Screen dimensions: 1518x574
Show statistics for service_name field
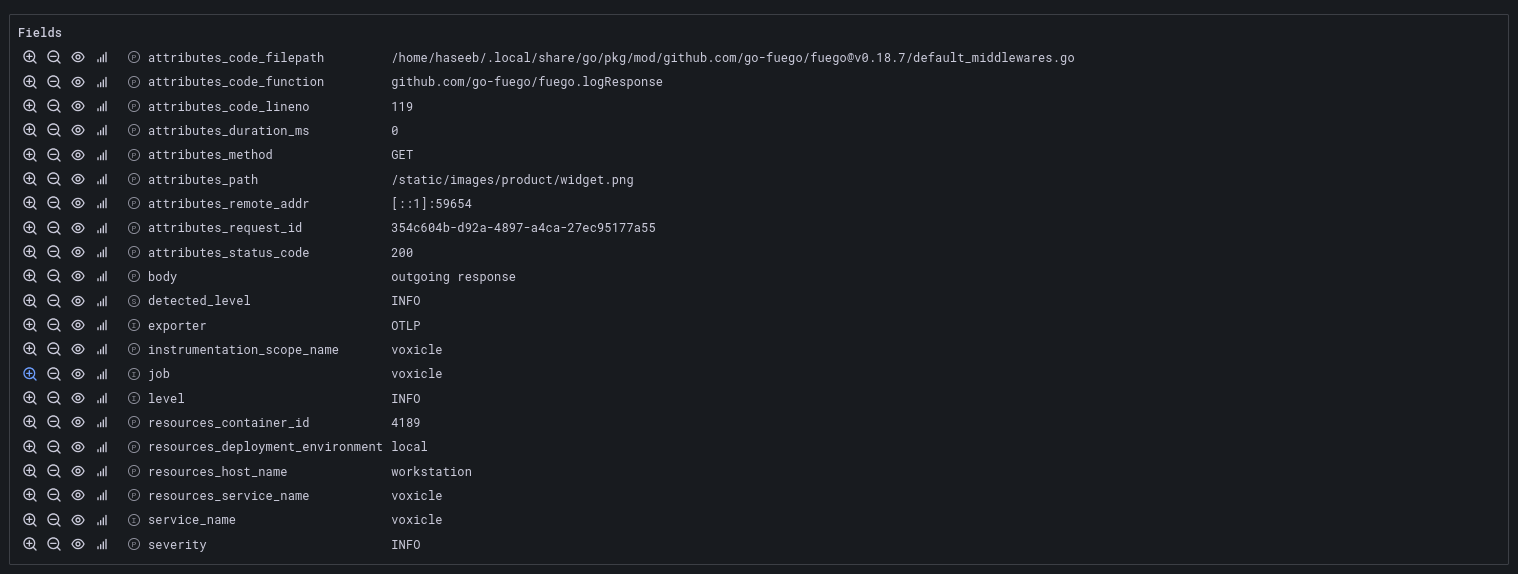(102, 520)
